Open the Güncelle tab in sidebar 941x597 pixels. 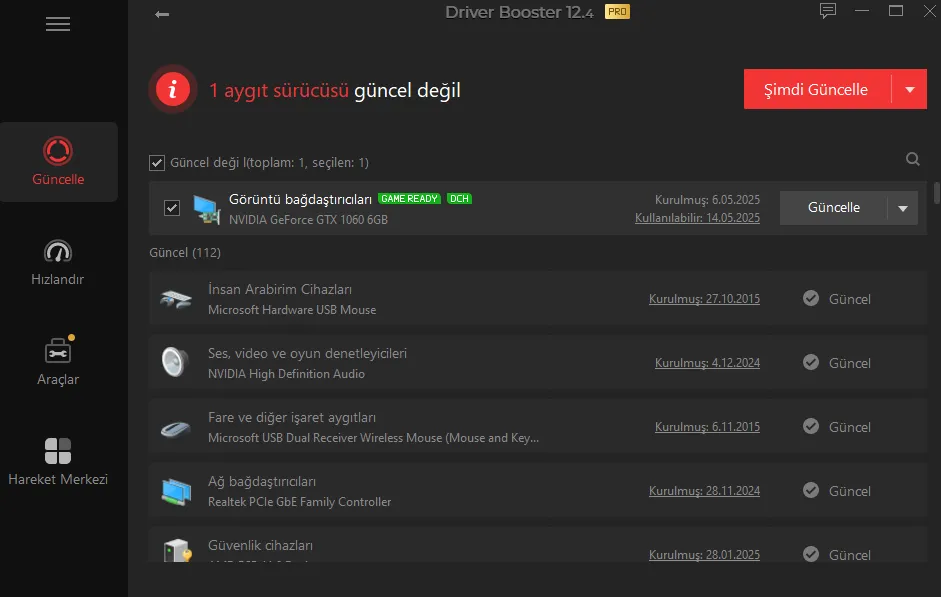click(58, 162)
